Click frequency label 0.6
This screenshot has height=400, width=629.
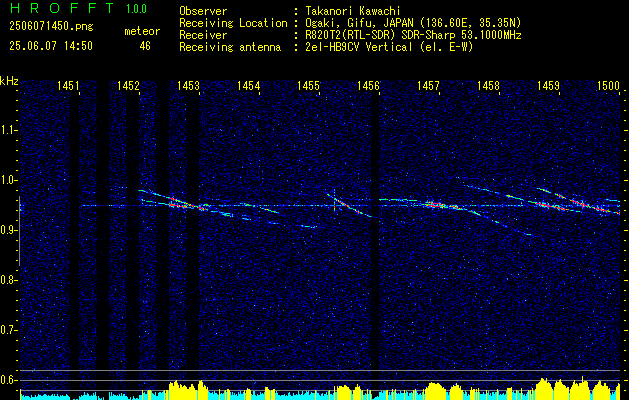point(7,380)
